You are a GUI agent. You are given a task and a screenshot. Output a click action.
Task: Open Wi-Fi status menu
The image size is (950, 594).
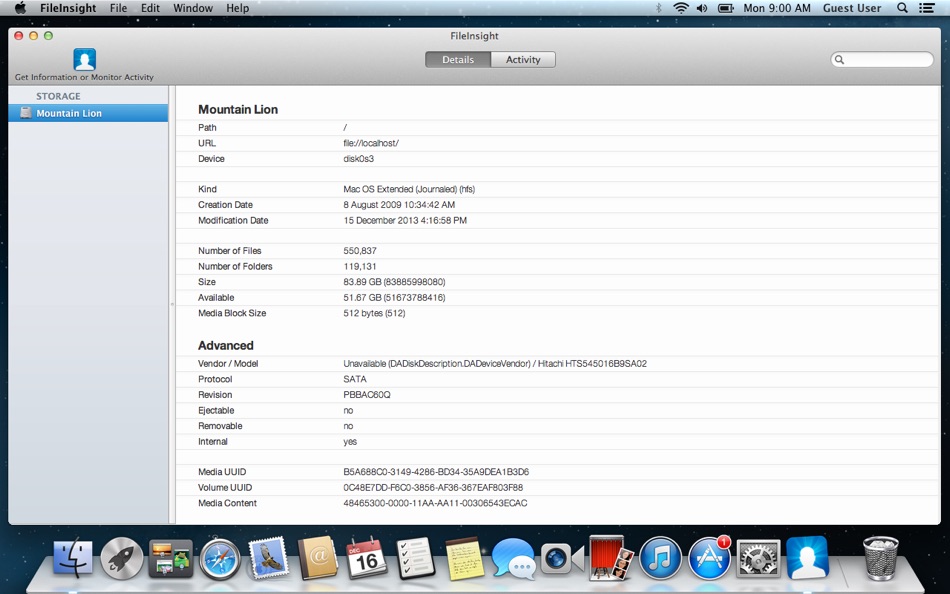tap(681, 8)
